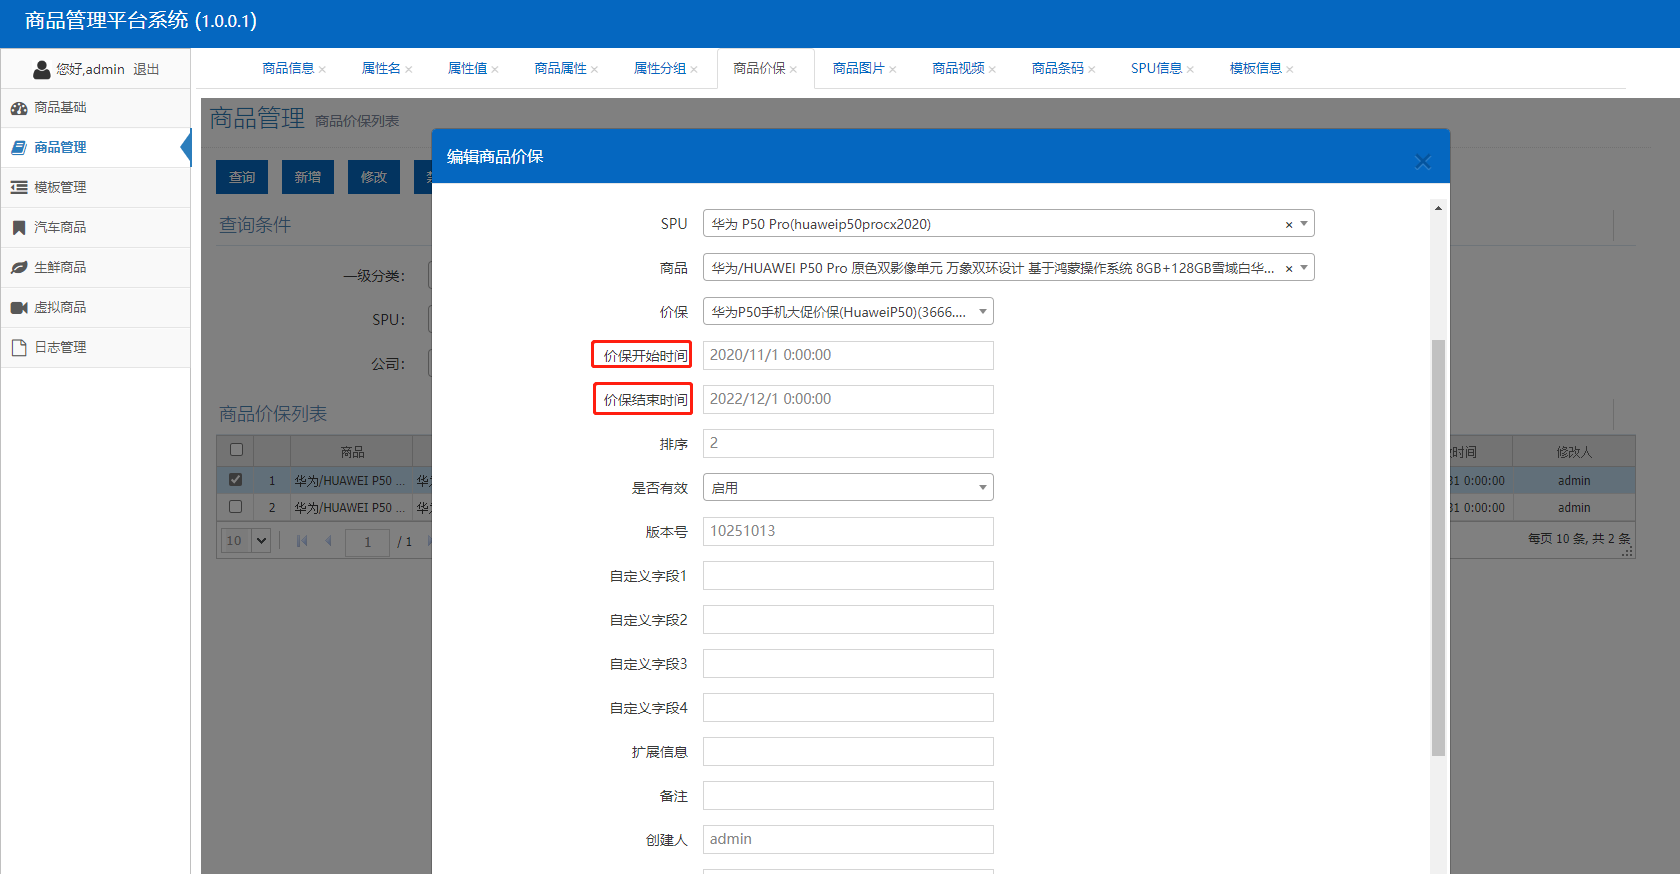
Task: Click the dialog scrollbar up arrow
Action: click(x=1438, y=209)
